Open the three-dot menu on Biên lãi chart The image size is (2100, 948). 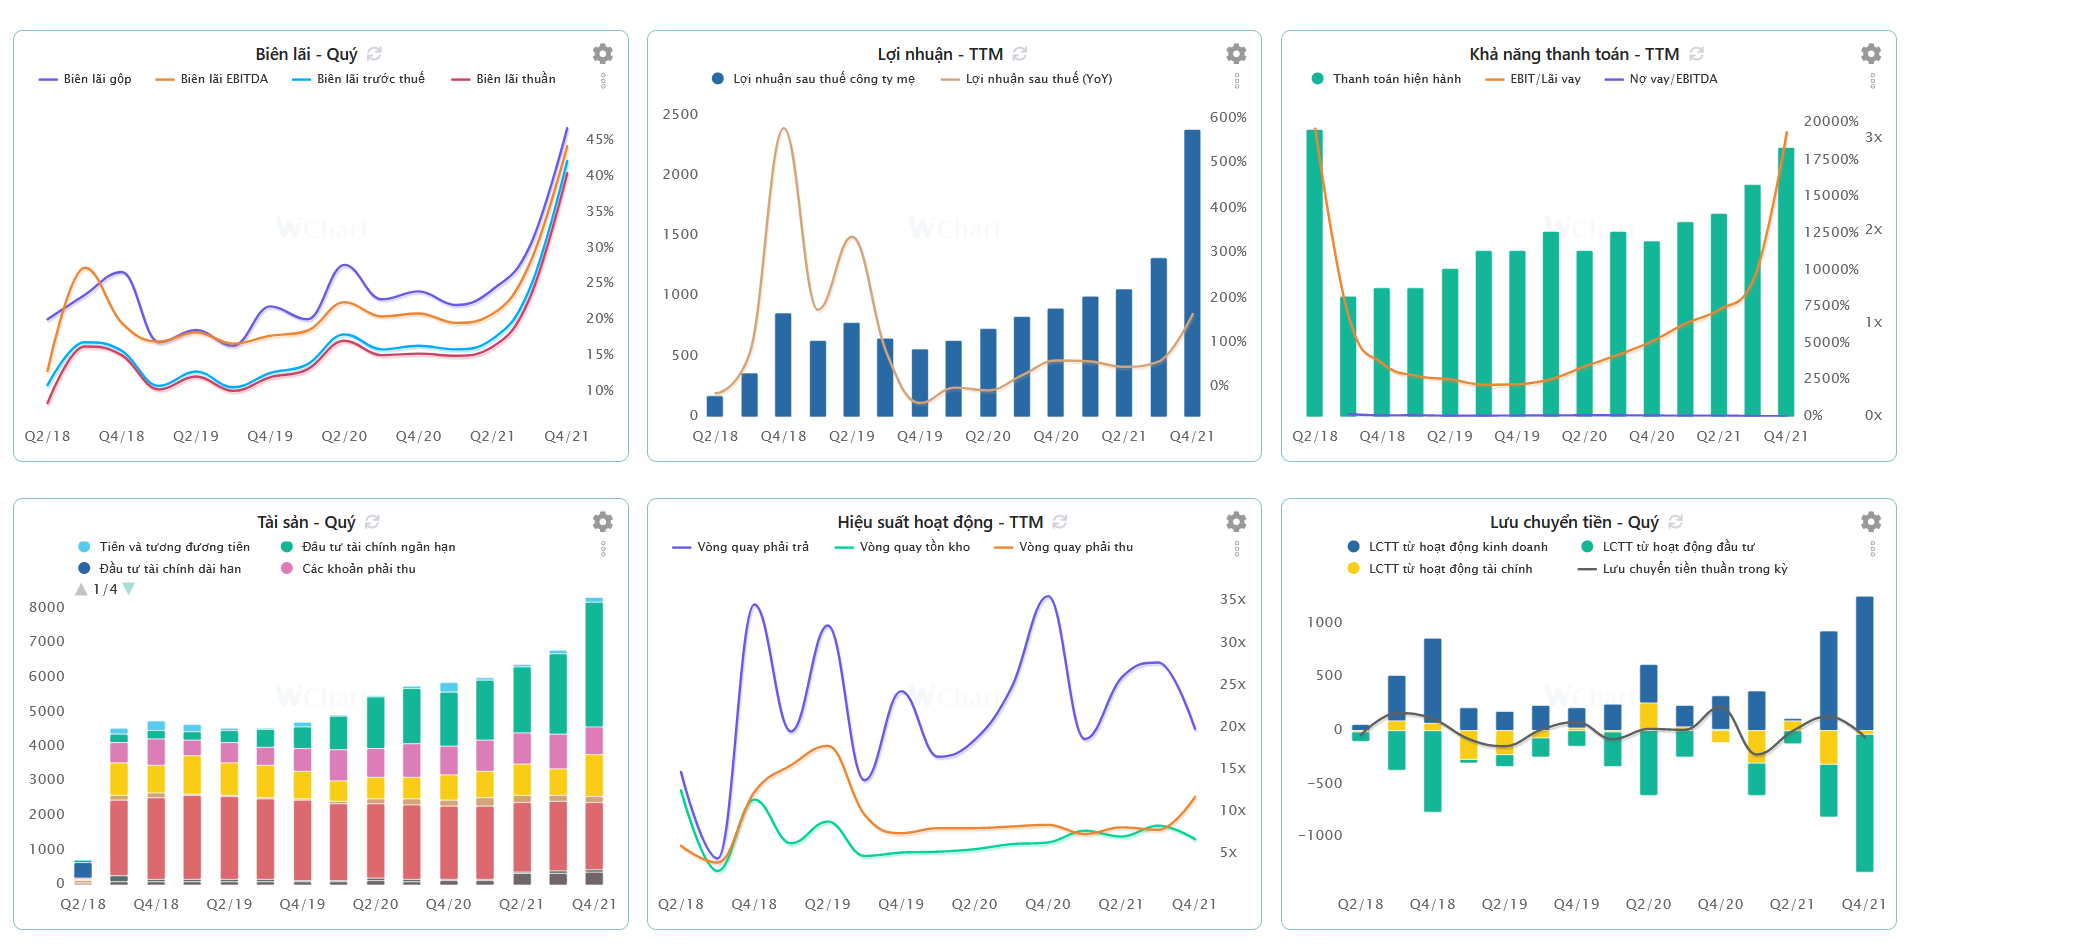[603, 81]
